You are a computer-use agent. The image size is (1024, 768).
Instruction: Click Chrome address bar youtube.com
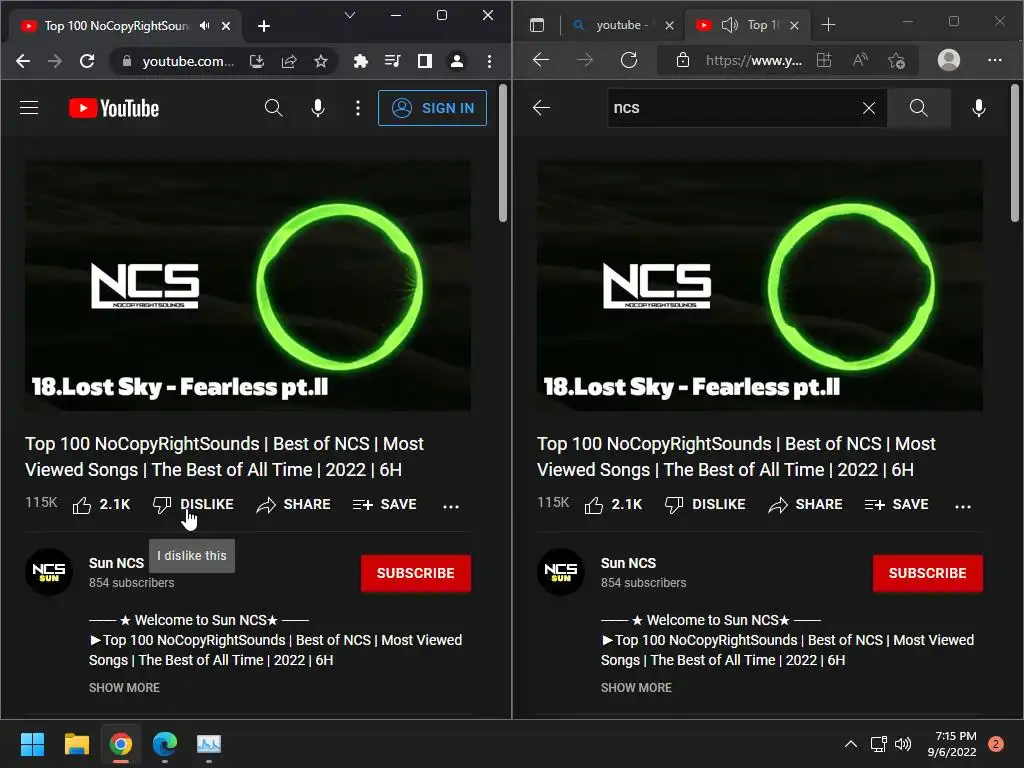click(x=187, y=61)
